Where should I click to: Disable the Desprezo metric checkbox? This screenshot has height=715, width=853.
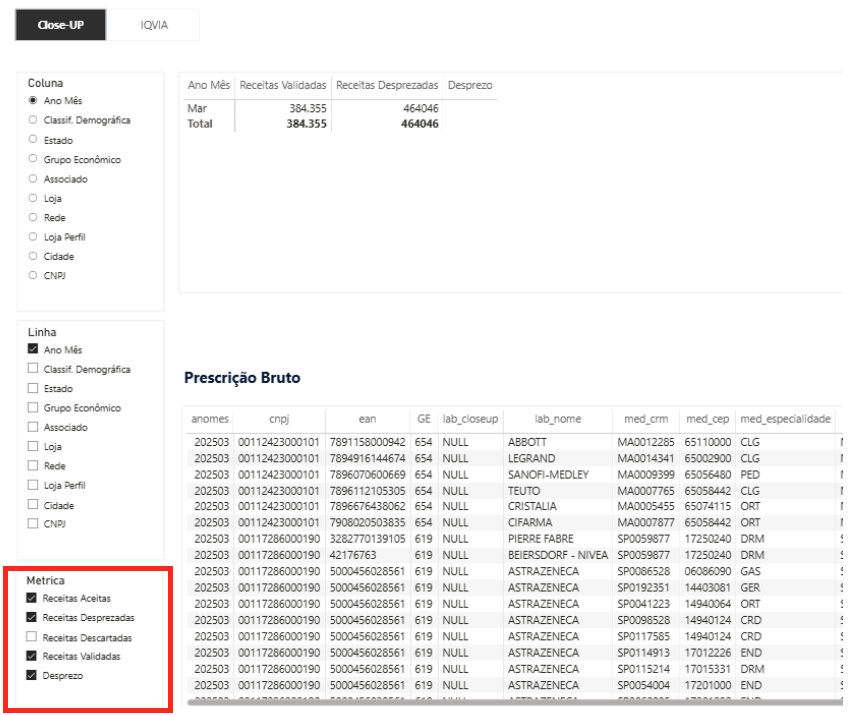tap(33, 676)
